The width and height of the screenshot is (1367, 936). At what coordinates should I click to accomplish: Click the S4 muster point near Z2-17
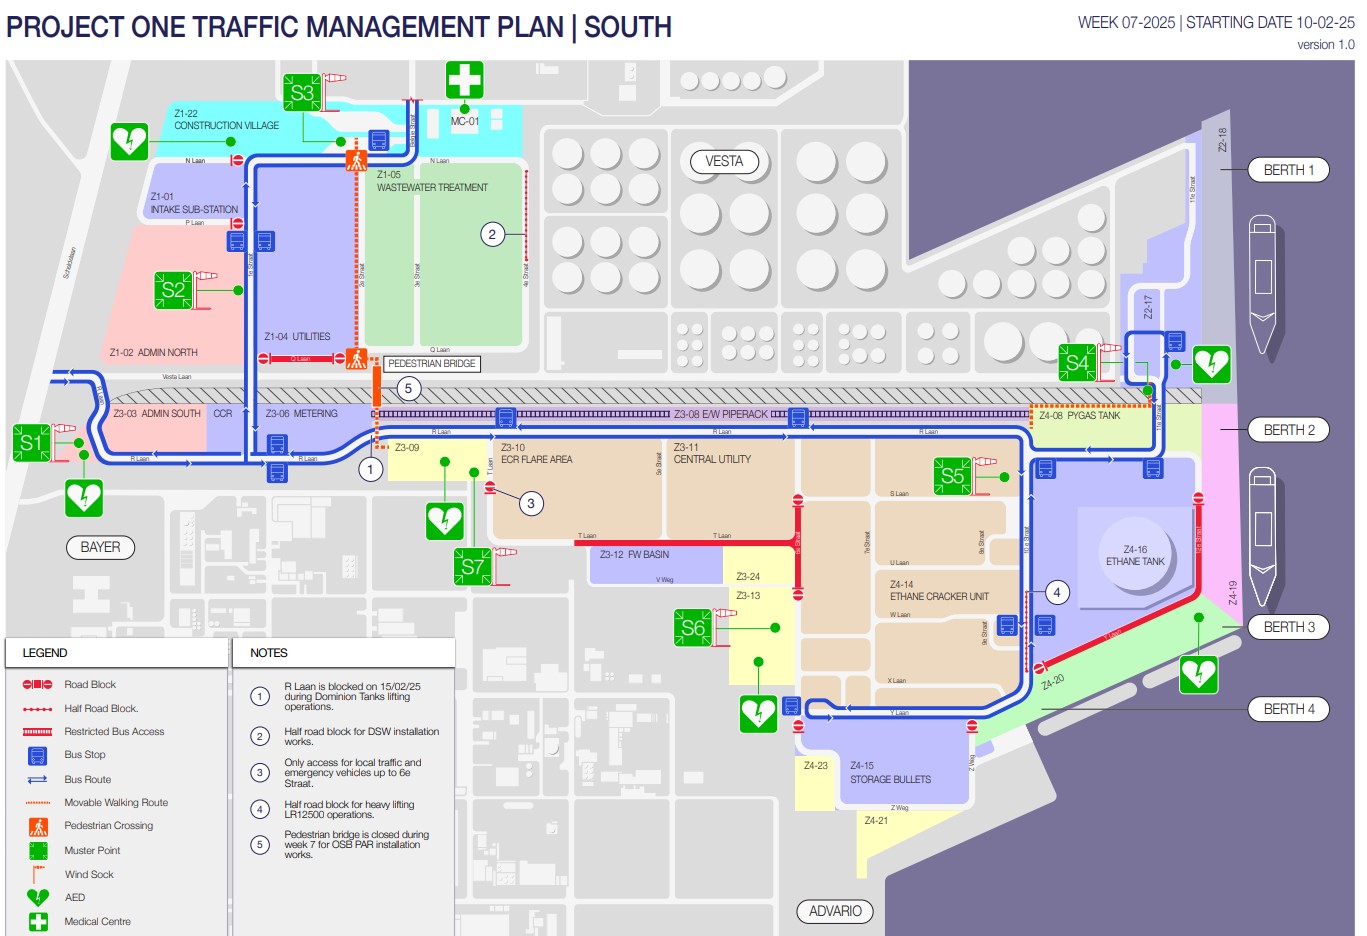pos(1078,362)
